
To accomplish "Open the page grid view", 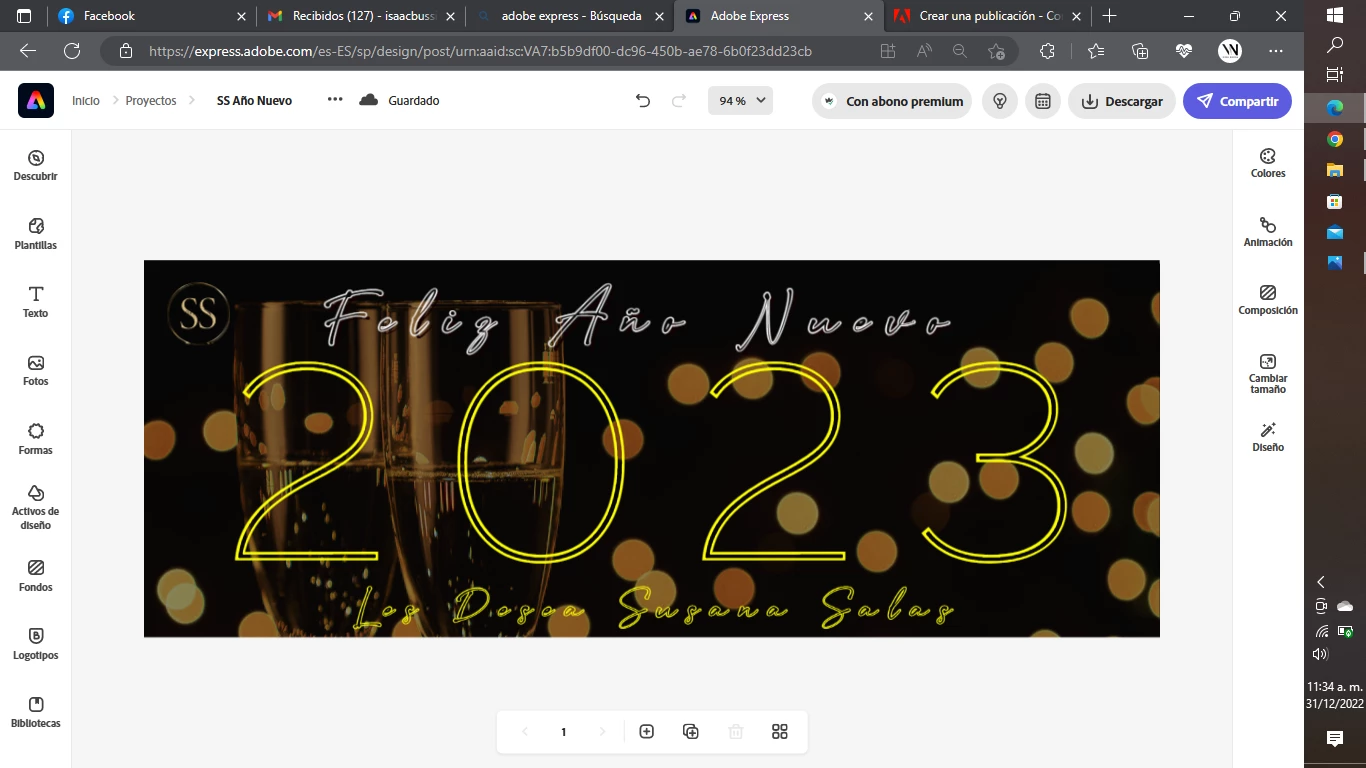I will [780, 732].
